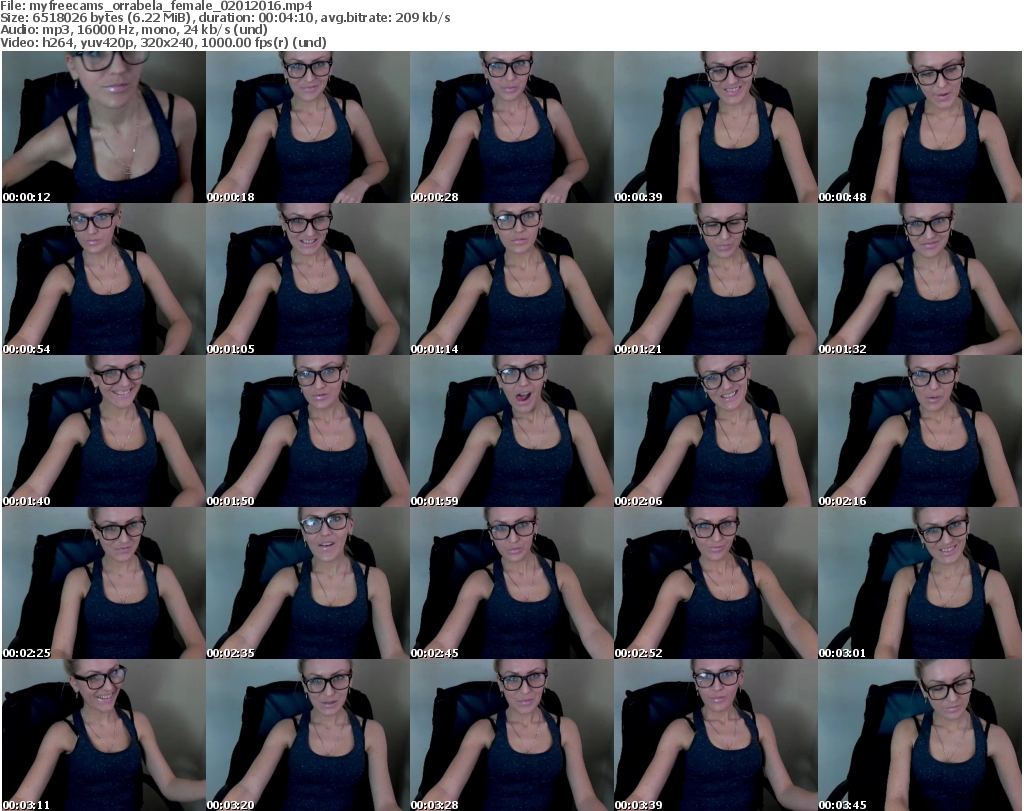The image size is (1024, 811).
Task: Pick the frame stamped 00:02:45
Action: coord(511,583)
